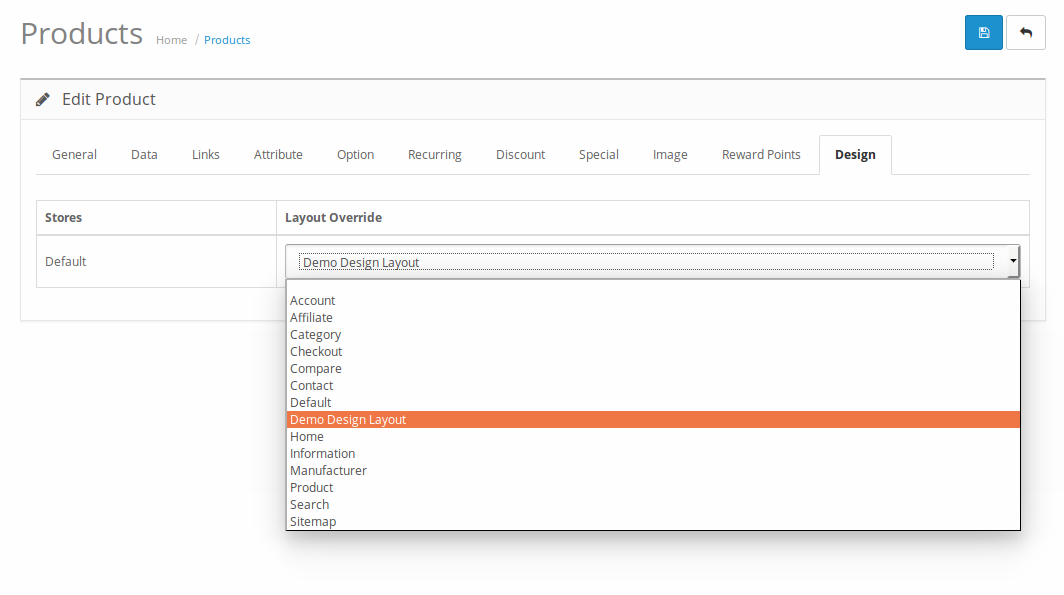Open the Reward Points tab
This screenshot has width=1064, height=595.
tap(761, 155)
